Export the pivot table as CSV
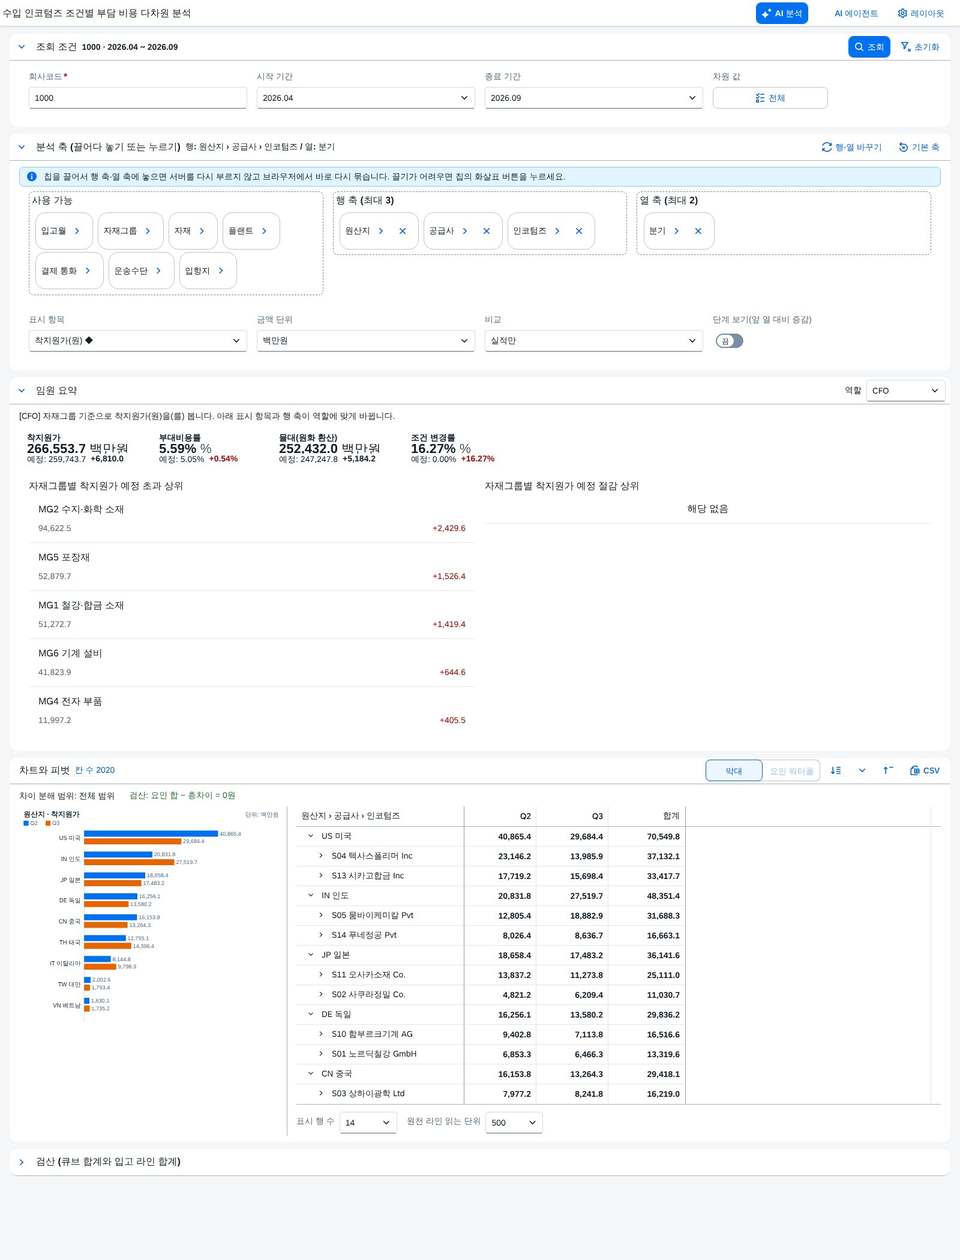 pyautogui.click(x=925, y=770)
